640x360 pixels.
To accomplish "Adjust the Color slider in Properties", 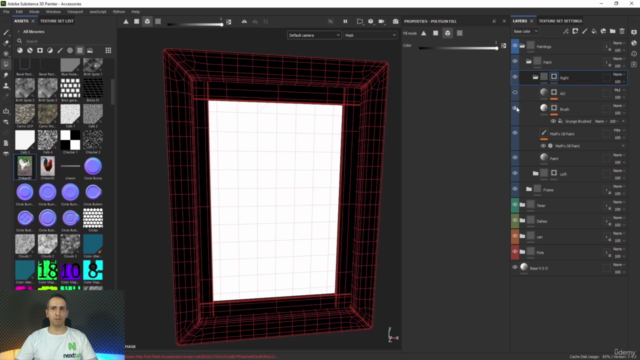I will tap(458, 48).
